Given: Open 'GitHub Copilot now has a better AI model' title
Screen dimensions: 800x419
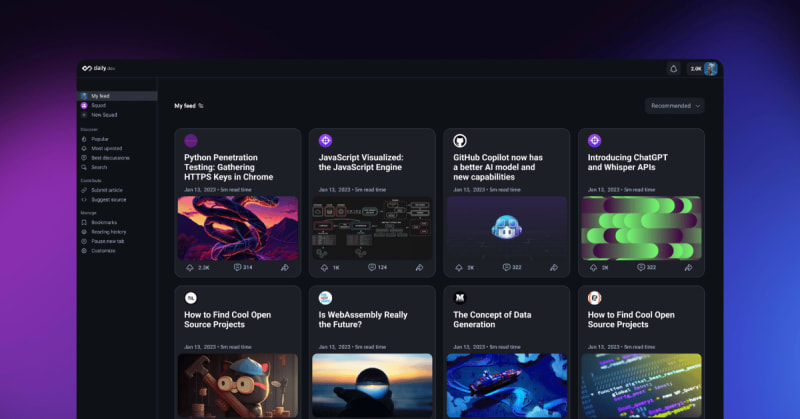Looking at the screenshot, I should pyautogui.click(x=498, y=167).
